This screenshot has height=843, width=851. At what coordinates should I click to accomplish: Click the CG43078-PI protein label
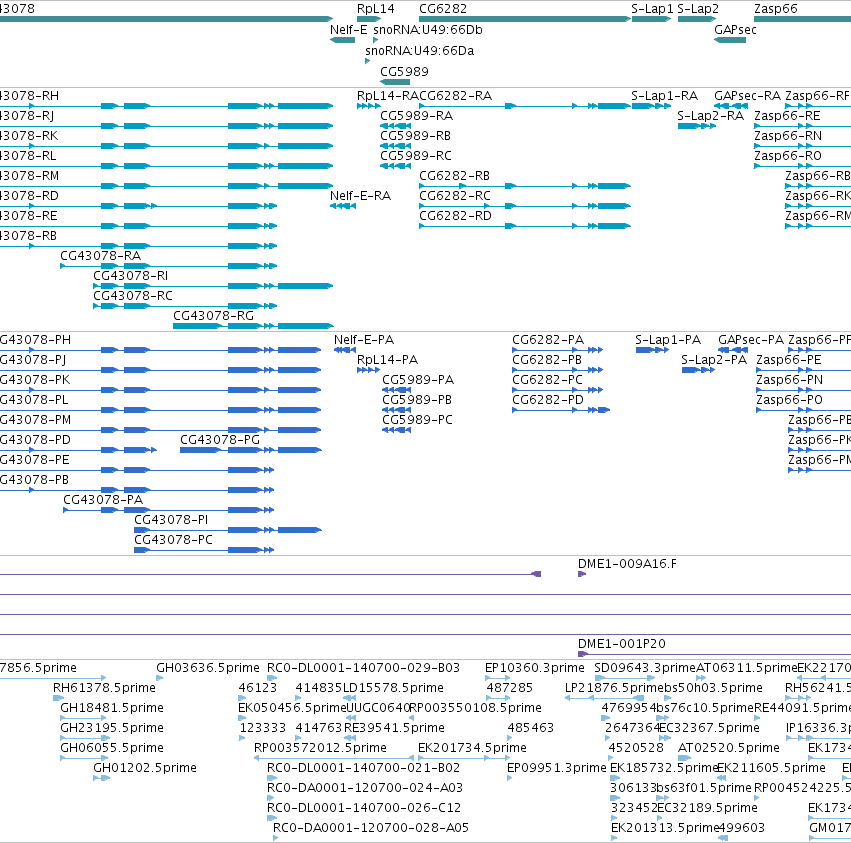171,520
